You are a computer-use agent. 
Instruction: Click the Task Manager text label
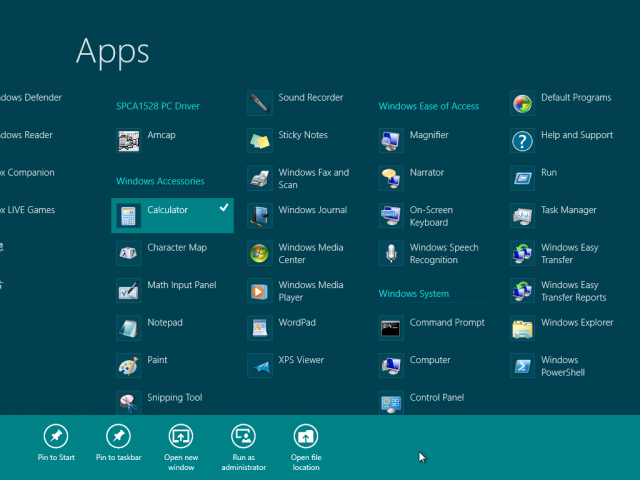(569, 210)
